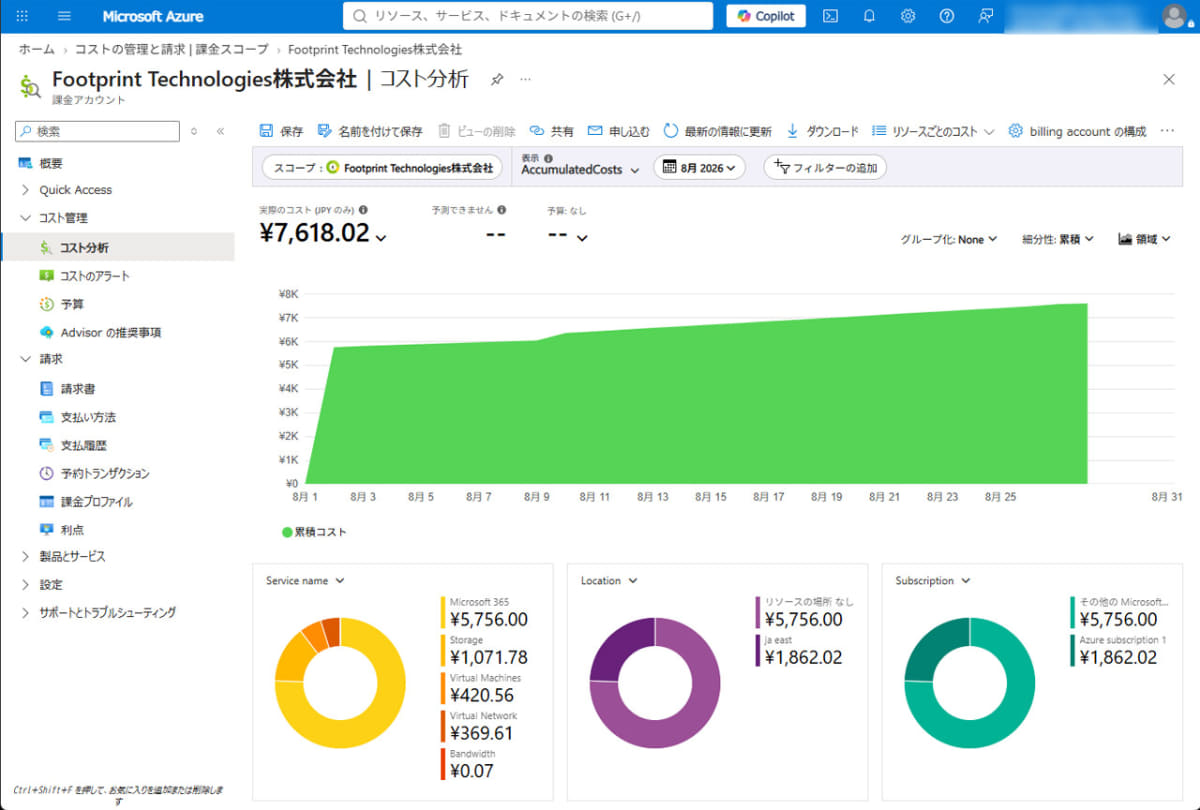
Task: Open the グループ化 None dropdown
Action: [949, 239]
